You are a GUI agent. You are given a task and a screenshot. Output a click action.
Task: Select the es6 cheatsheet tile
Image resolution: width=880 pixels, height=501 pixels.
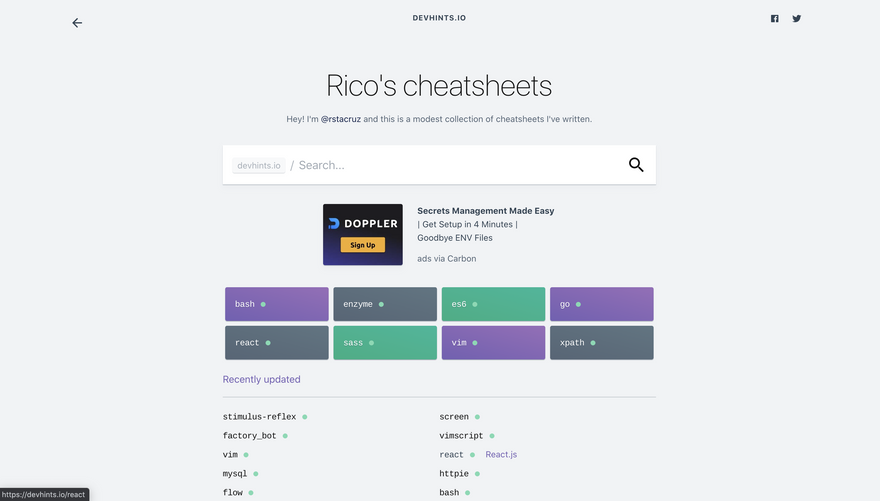pyautogui.click(x=493, y=304)
